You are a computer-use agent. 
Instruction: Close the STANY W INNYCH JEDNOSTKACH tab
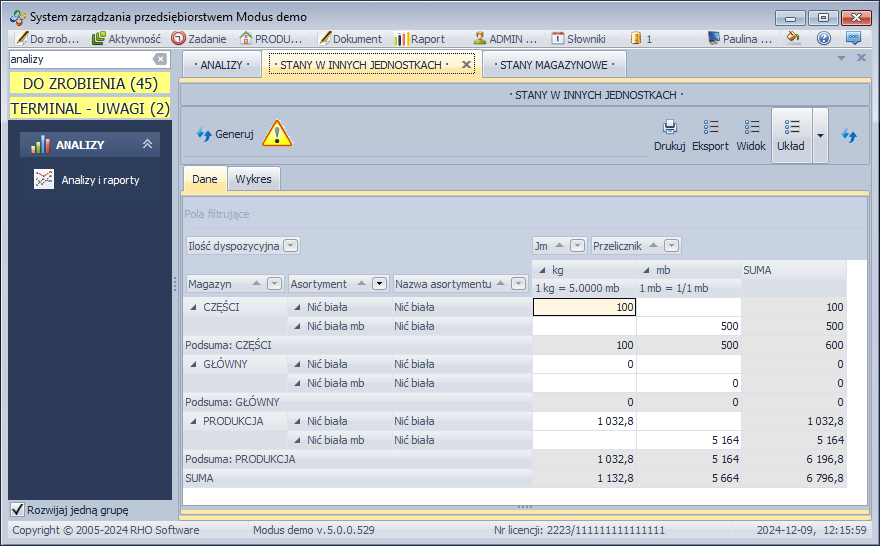pos(466,65)
